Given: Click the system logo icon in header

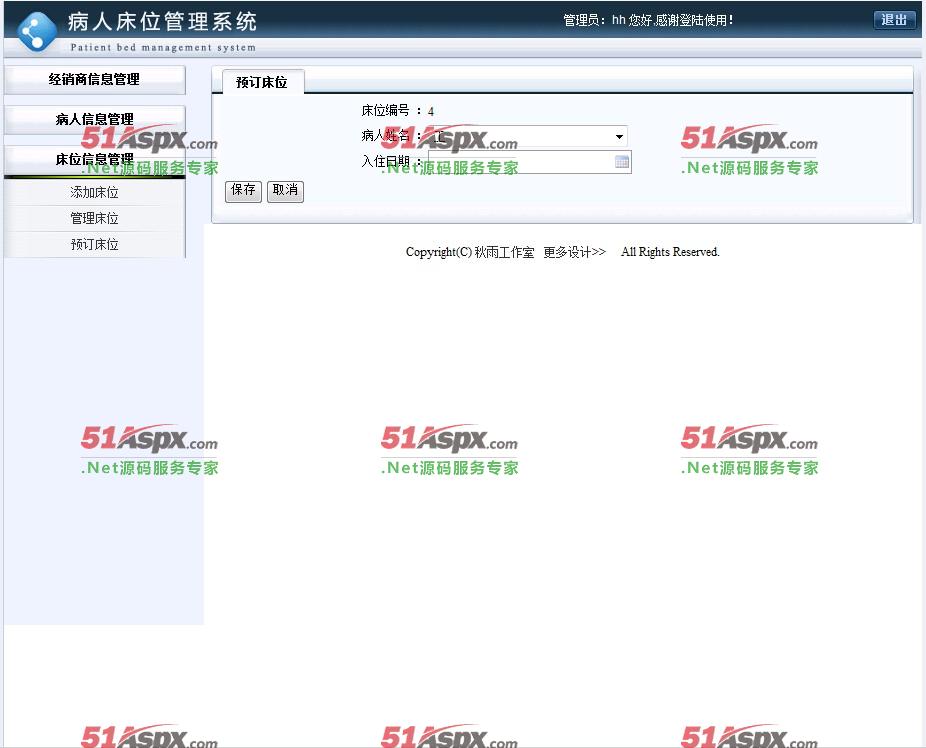Looking at the screenshot, I should 37,31.
